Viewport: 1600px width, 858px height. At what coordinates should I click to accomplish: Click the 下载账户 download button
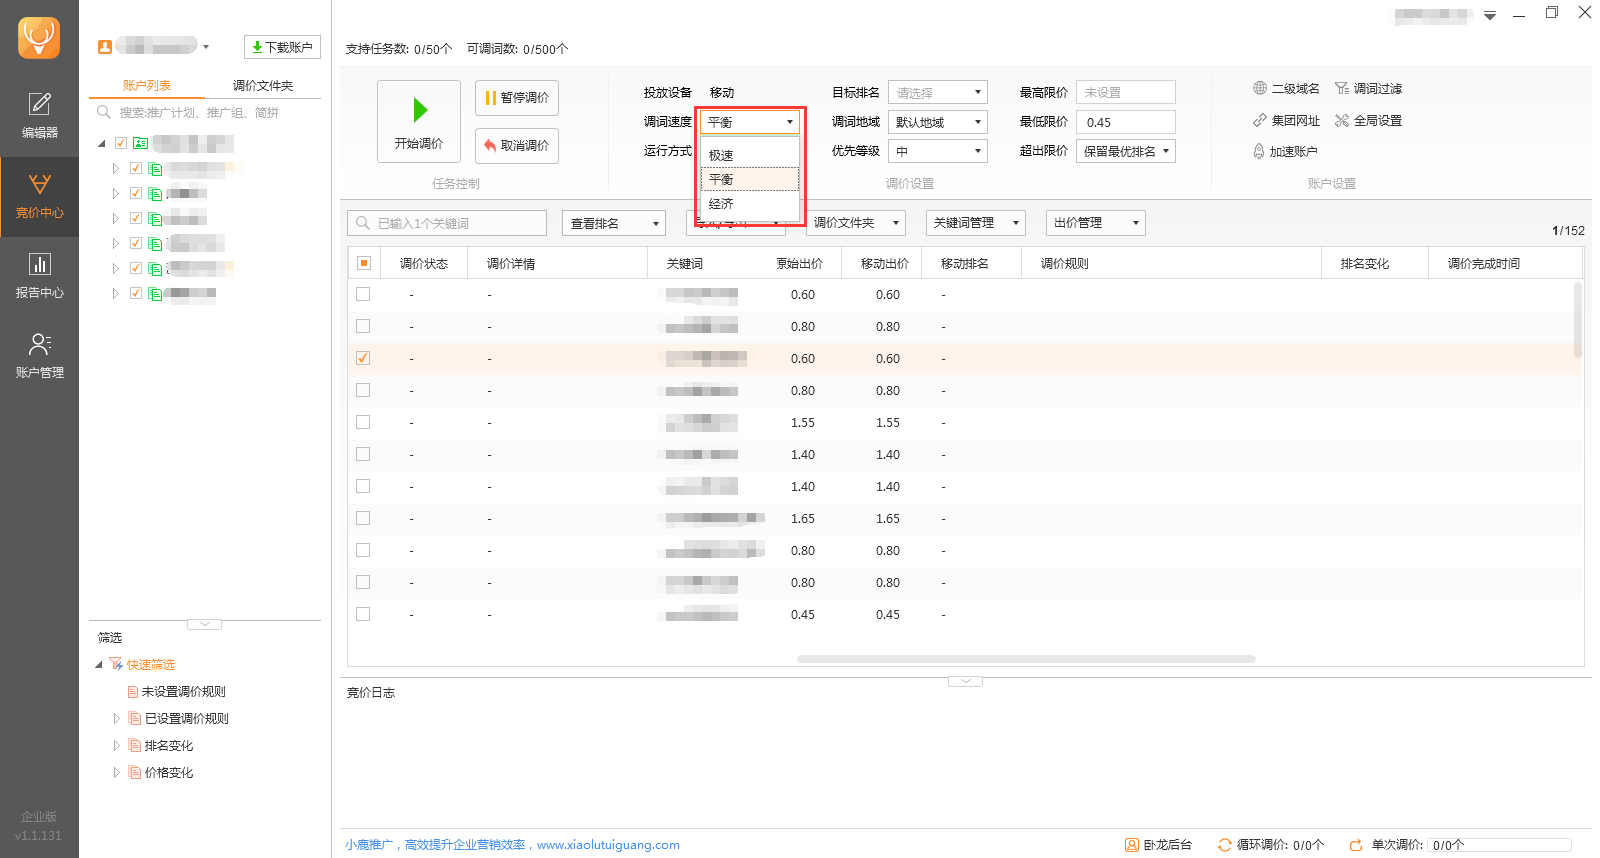click(282, 47)
